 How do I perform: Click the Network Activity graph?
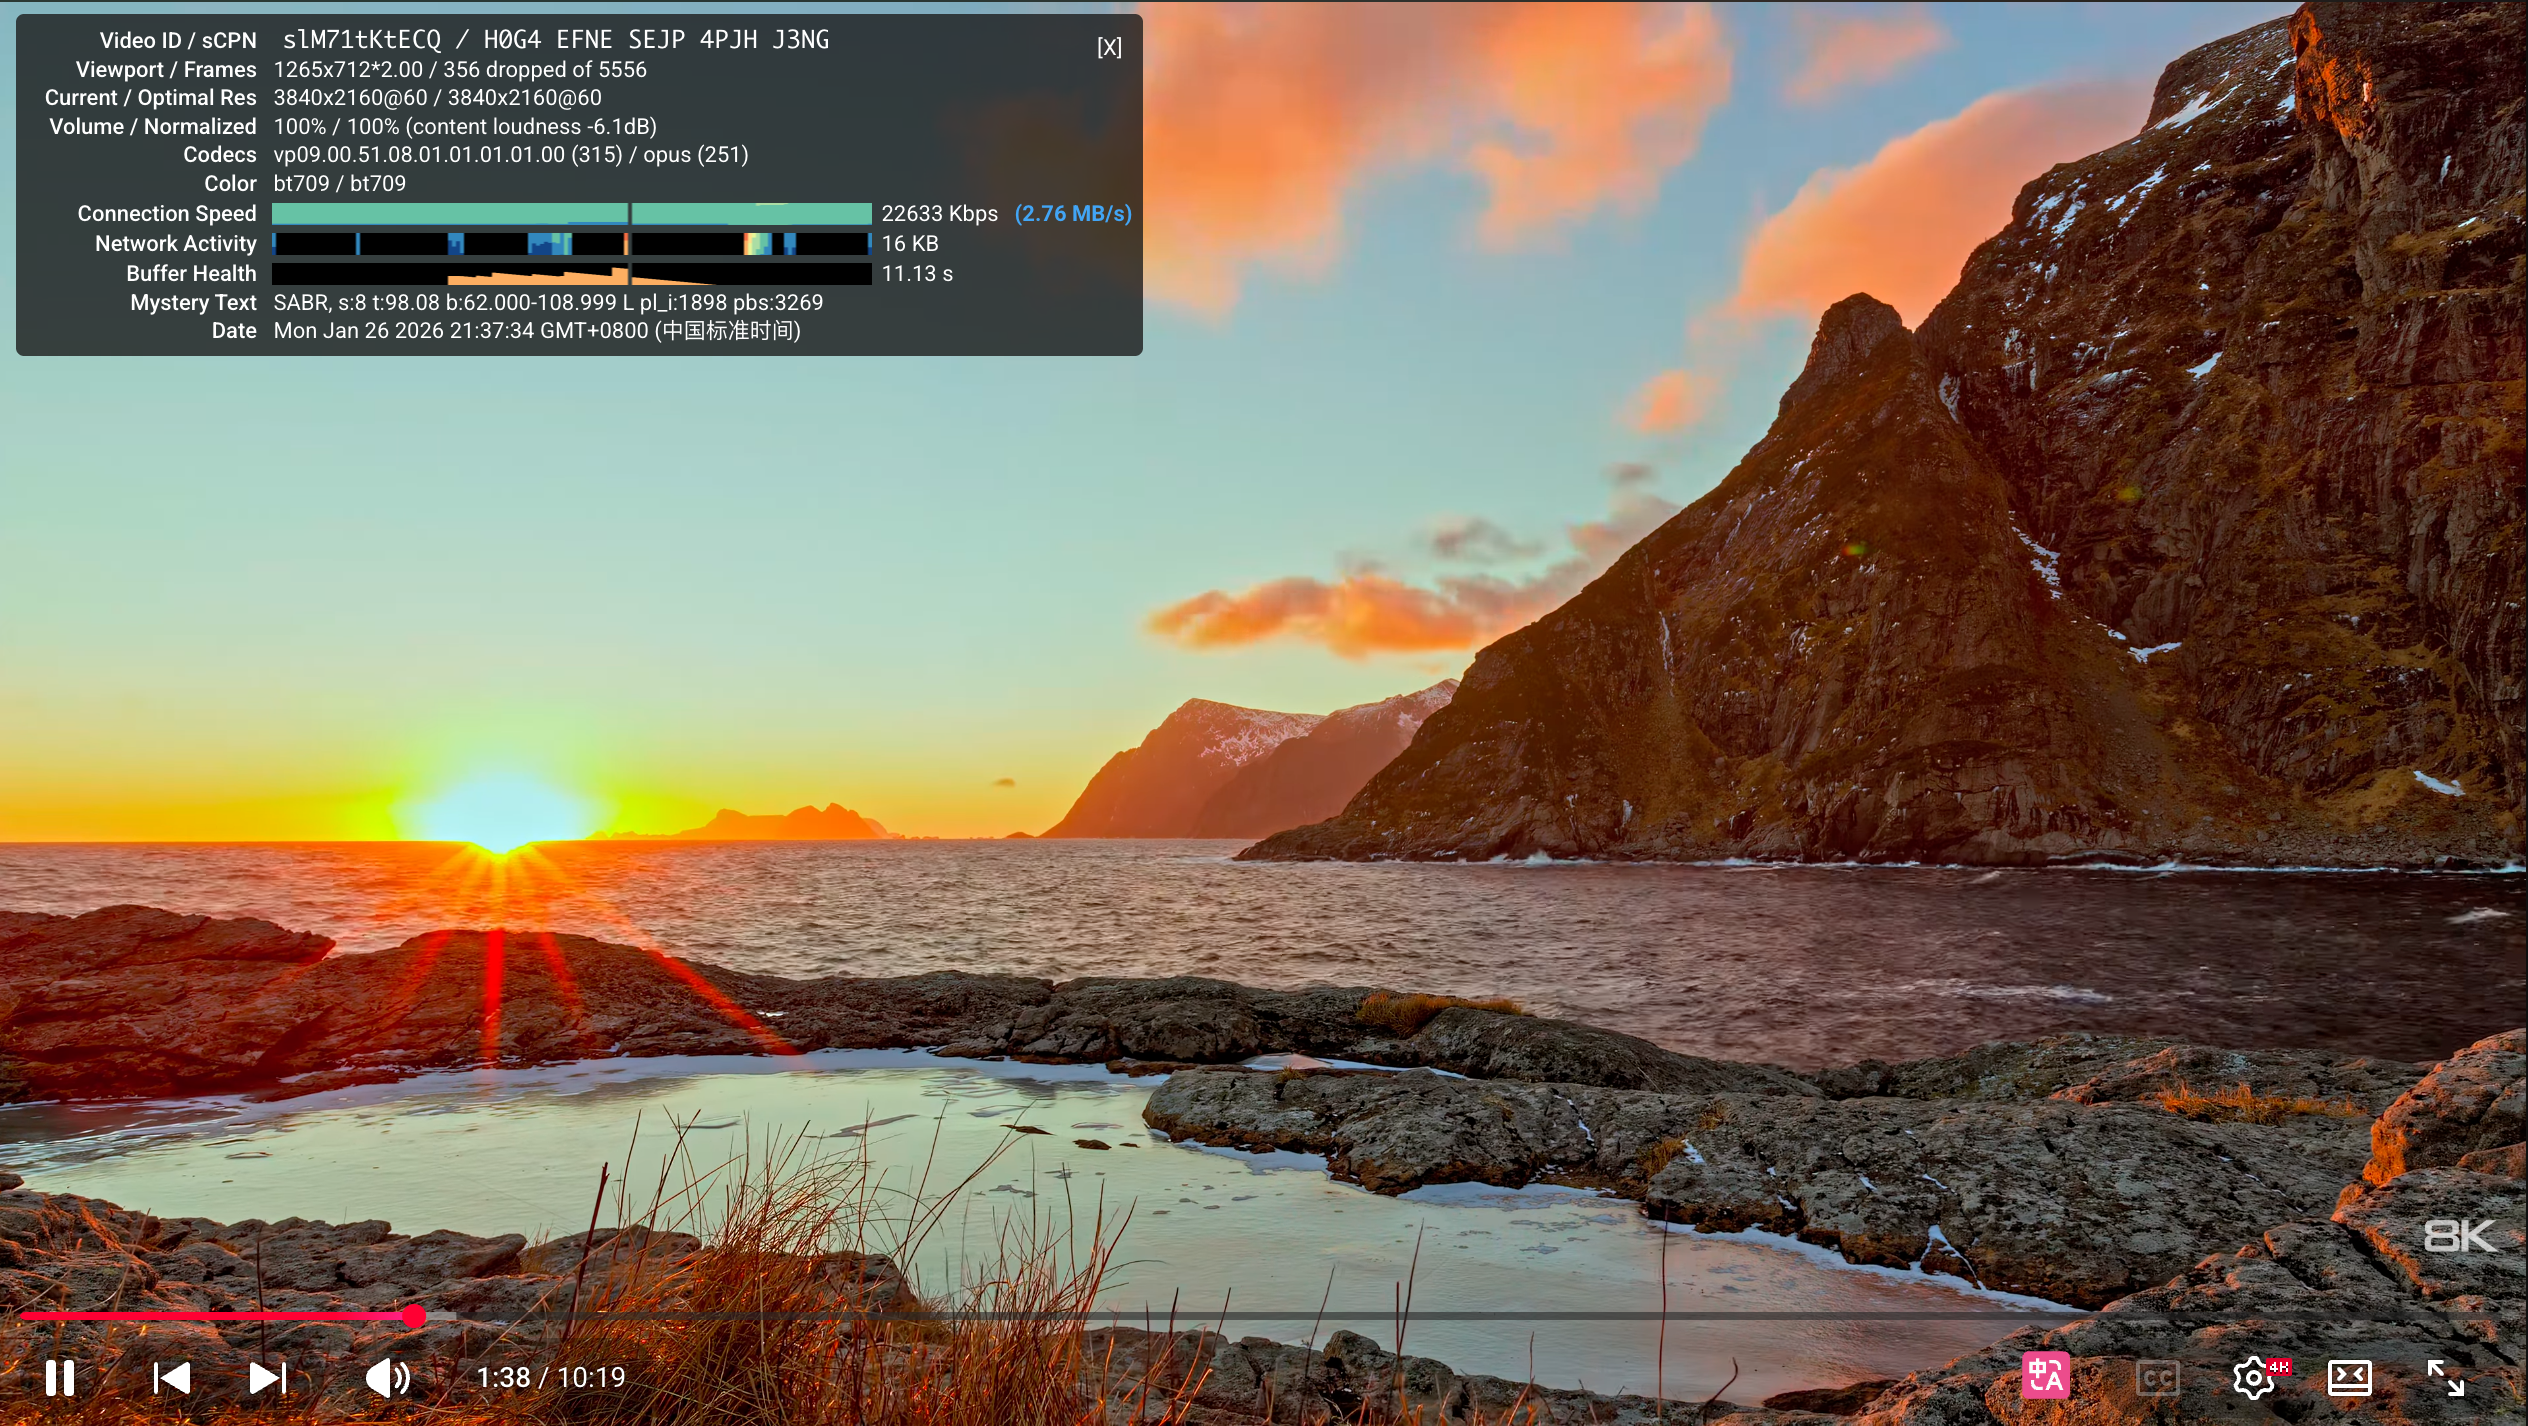coord(571,244)
